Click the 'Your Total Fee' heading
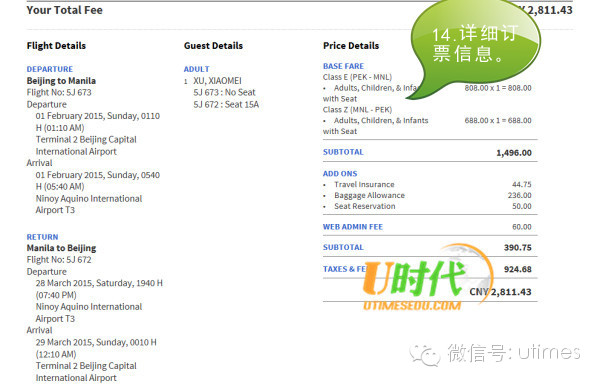This screenshot has width=600, height=384. click(65, 10)
